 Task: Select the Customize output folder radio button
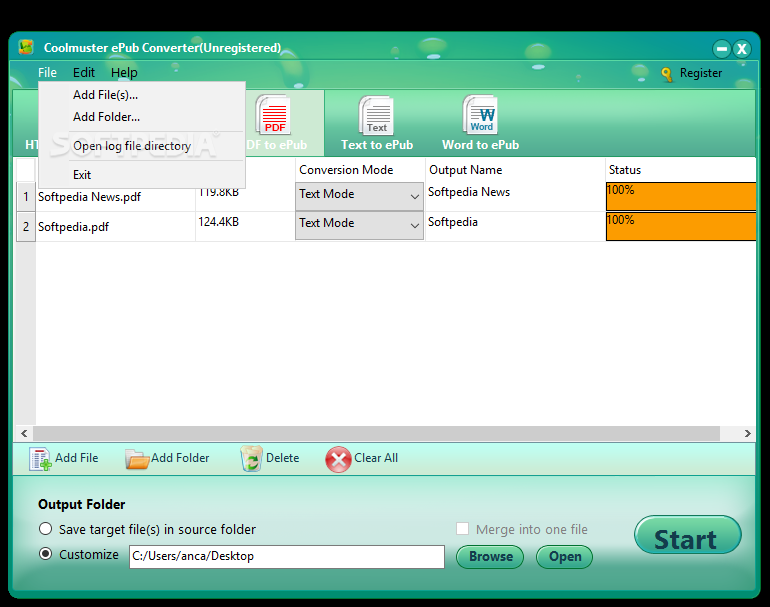tap(46, 554)
